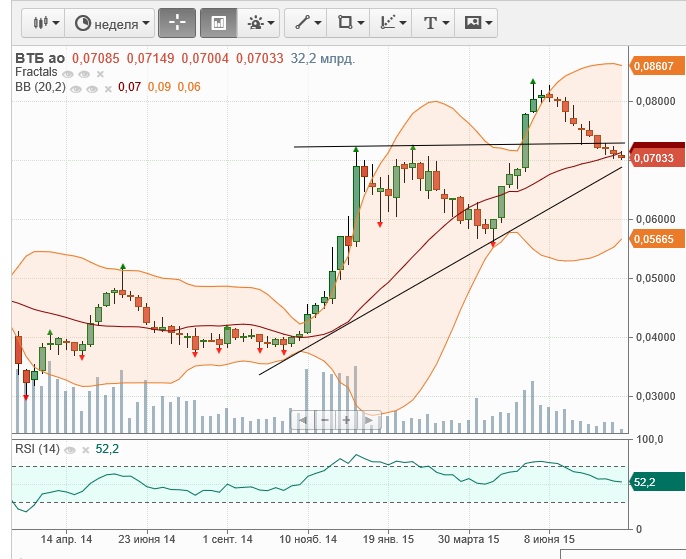Screen dimensions: 686x559
Task: Click the high value 0,07149
Action: pos(150,58)
